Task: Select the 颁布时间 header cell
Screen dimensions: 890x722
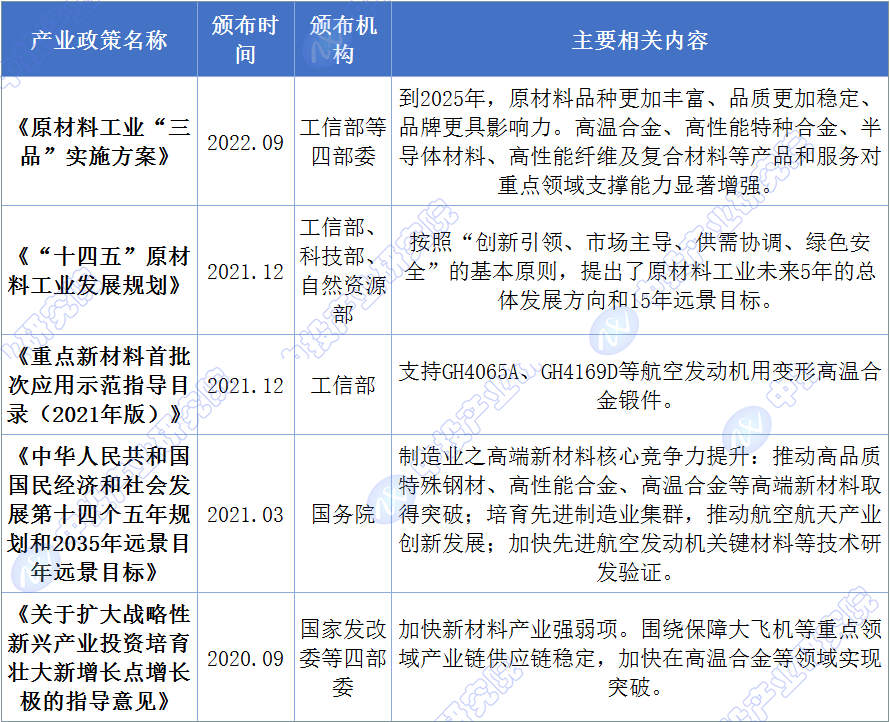Action: (245, 40)
